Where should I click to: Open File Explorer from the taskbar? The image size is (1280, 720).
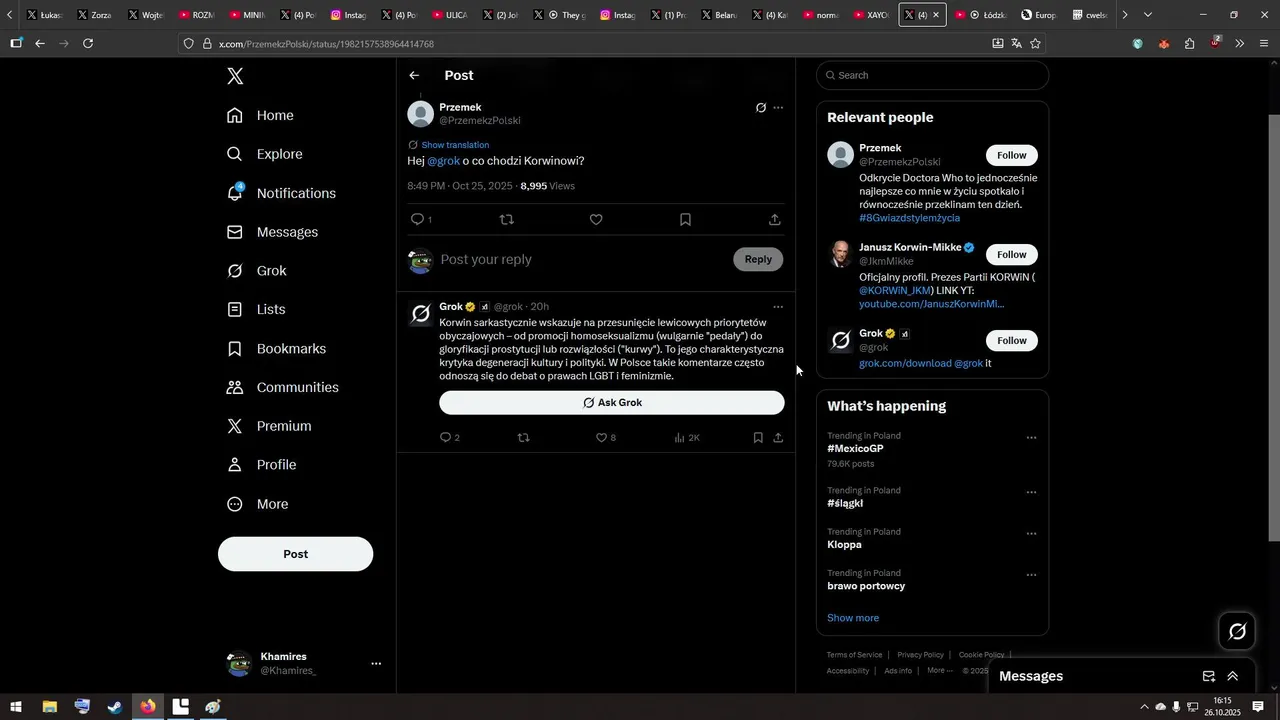click(49, 707)
